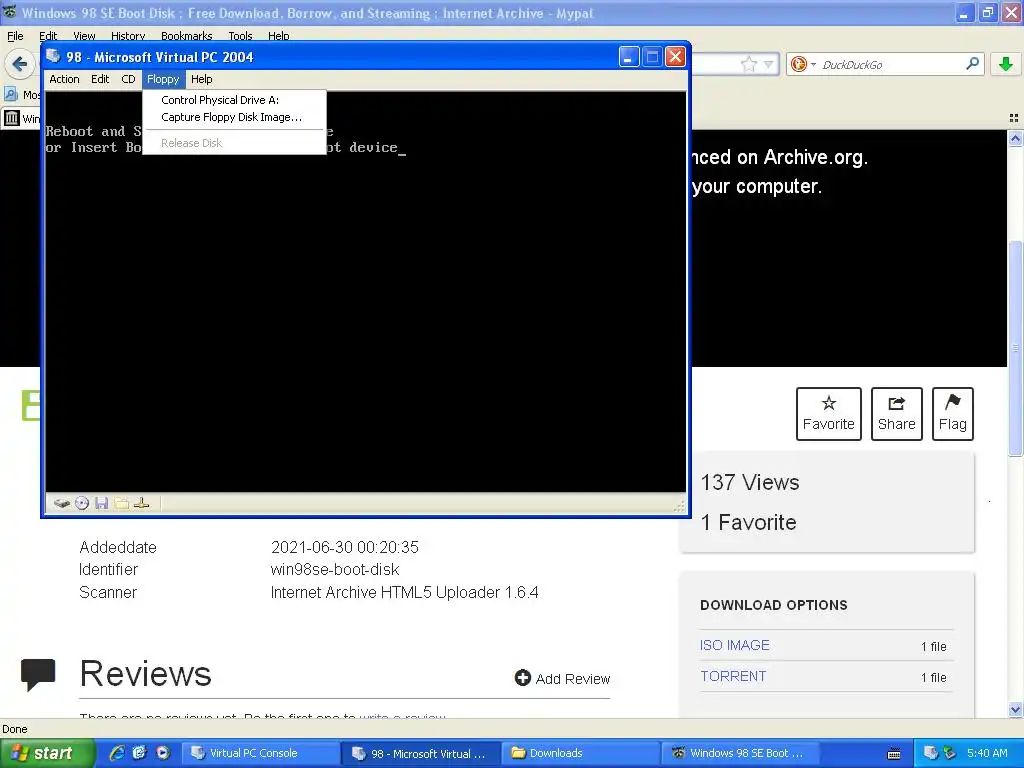Open the Windows Start menu
The height and width of the screenshot is (768, 1024).
point(46,753)
